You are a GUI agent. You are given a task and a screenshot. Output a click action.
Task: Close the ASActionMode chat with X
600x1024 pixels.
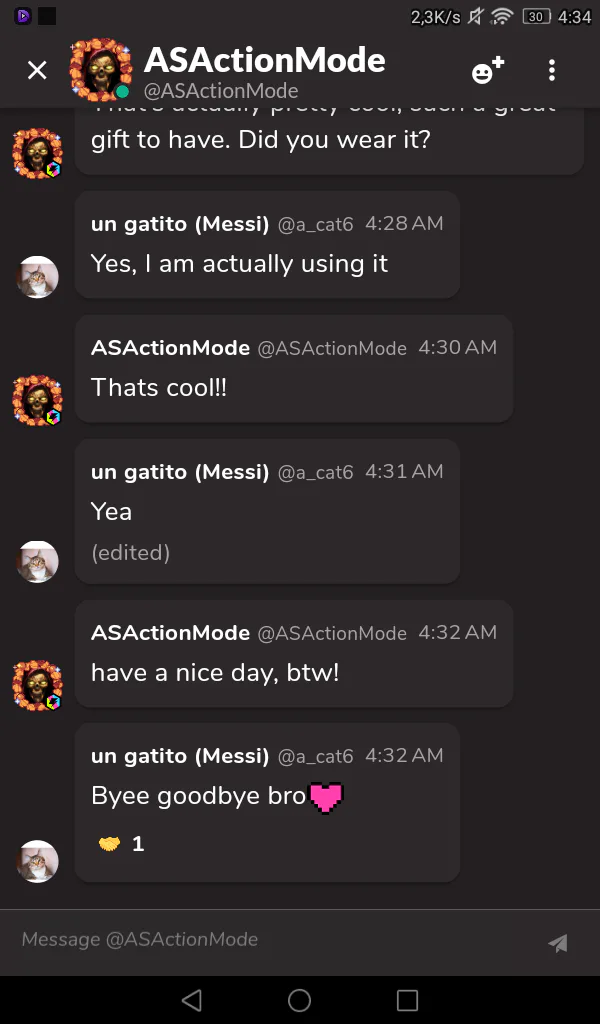[37, 70]
